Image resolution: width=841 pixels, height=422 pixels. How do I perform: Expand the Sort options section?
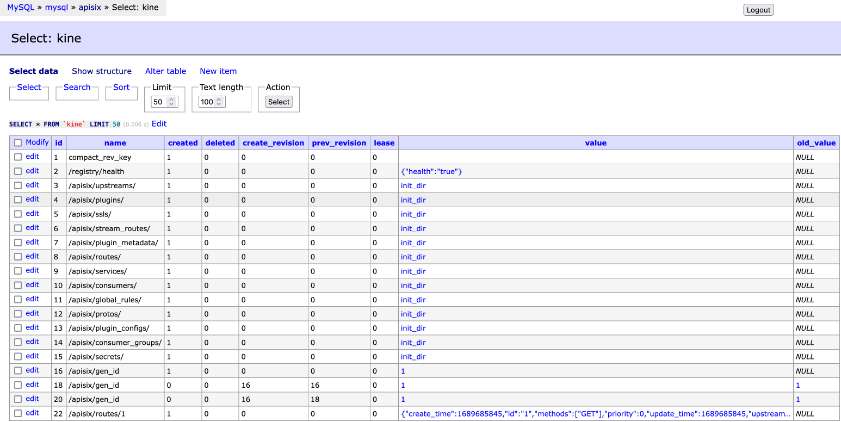tap(120, 88)
